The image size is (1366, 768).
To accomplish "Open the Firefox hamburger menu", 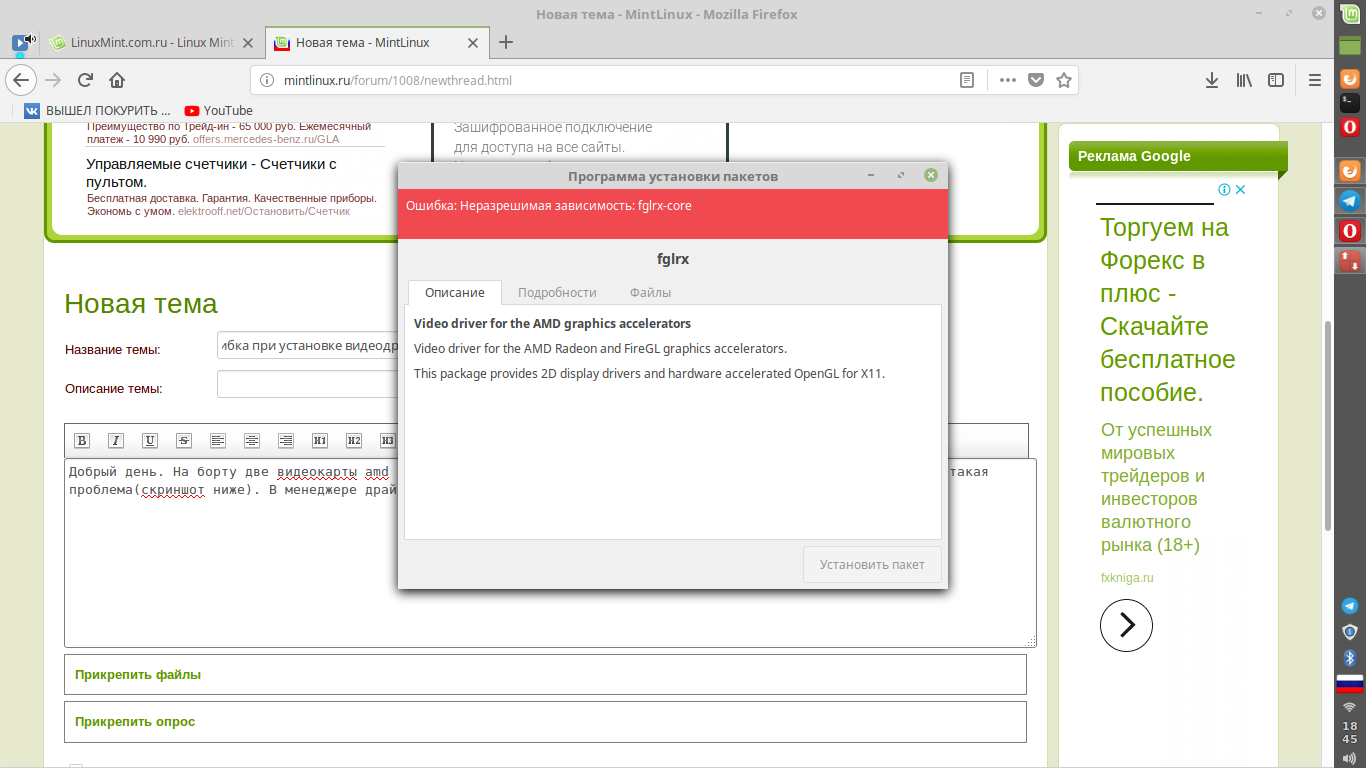I will (1315, 80).
